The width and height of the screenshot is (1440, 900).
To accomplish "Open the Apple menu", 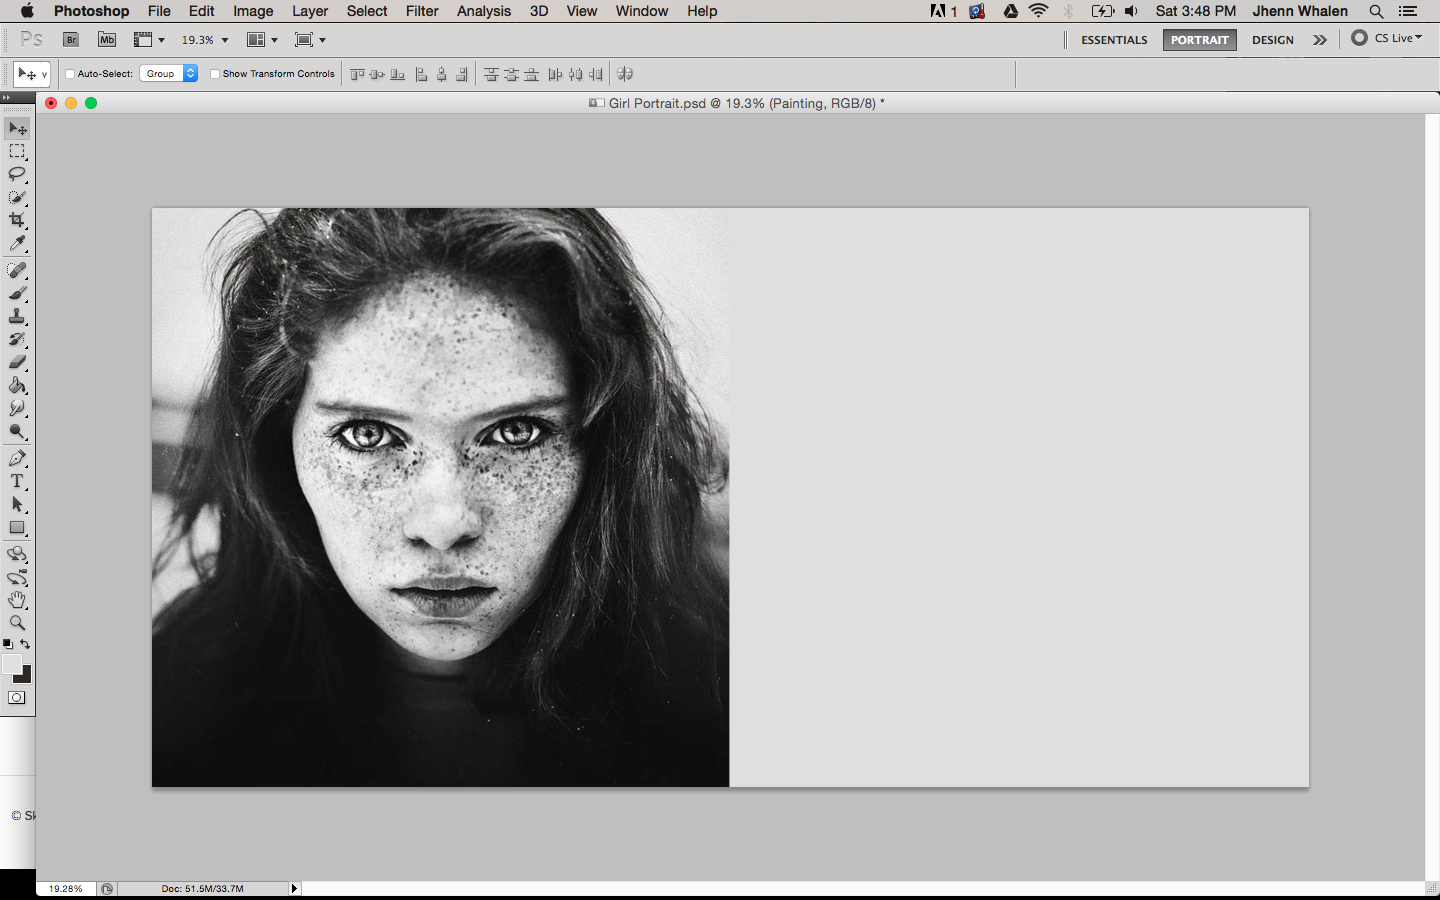I will (27, 11).
